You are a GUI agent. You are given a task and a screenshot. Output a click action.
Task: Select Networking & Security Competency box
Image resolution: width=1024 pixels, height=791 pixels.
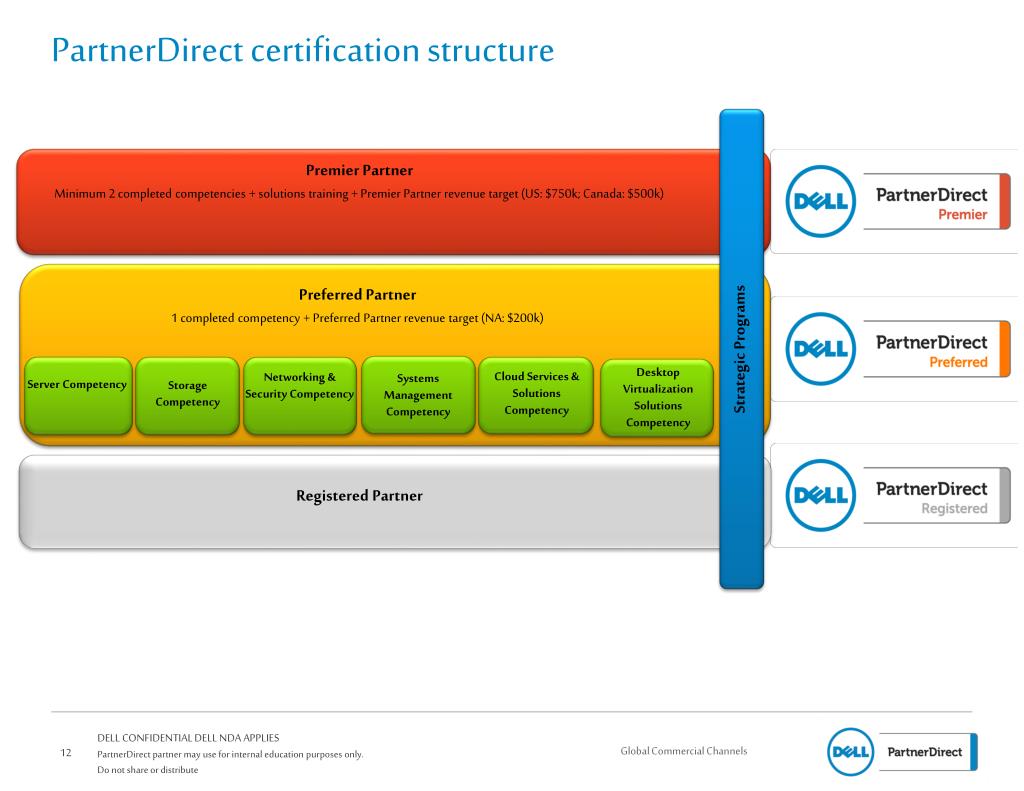click(x=300, y=396)
